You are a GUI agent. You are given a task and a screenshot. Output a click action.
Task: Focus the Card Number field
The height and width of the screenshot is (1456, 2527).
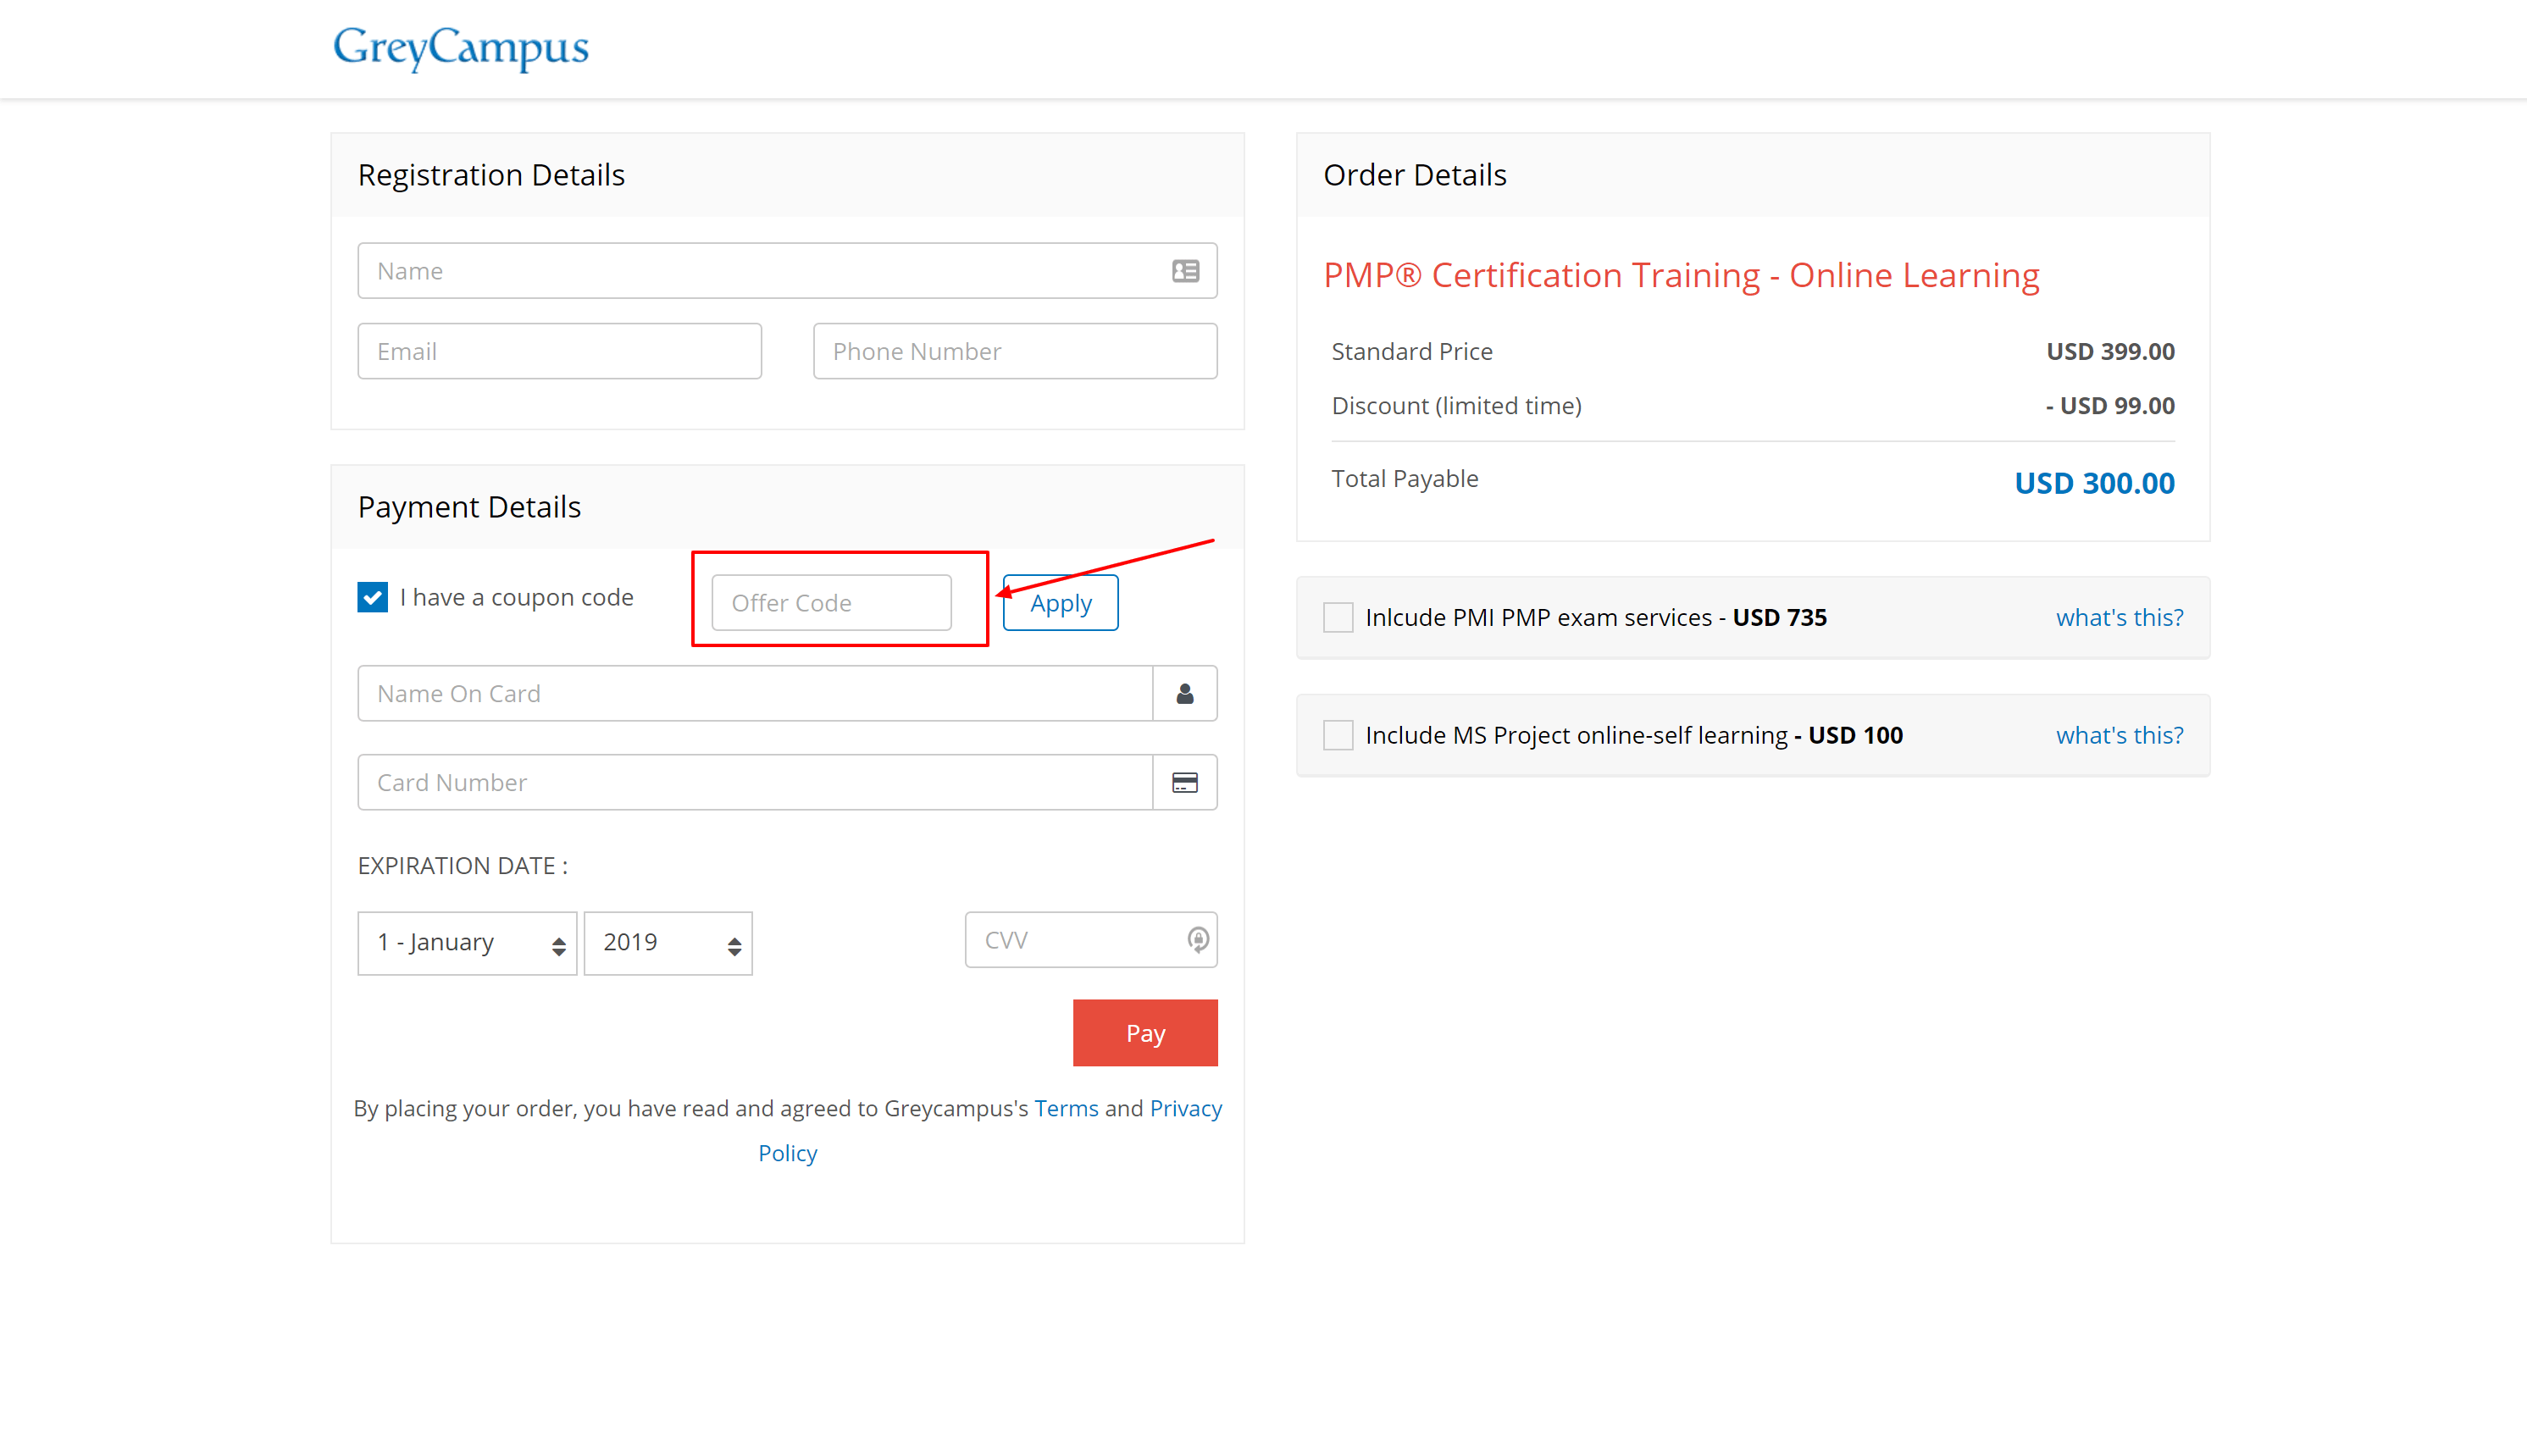coord(755,782)
